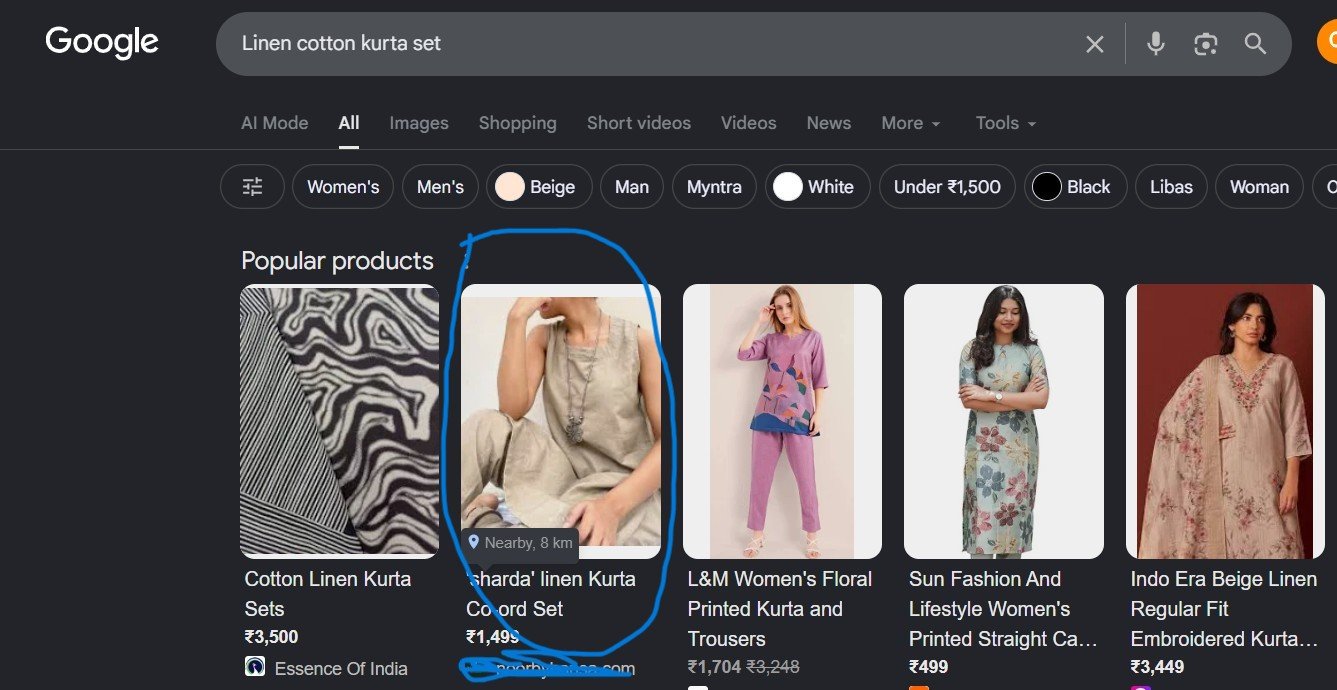Viewport: 1337px width, 690px height.
Task: Go to the Videos tab
Action: coord(748,123)
